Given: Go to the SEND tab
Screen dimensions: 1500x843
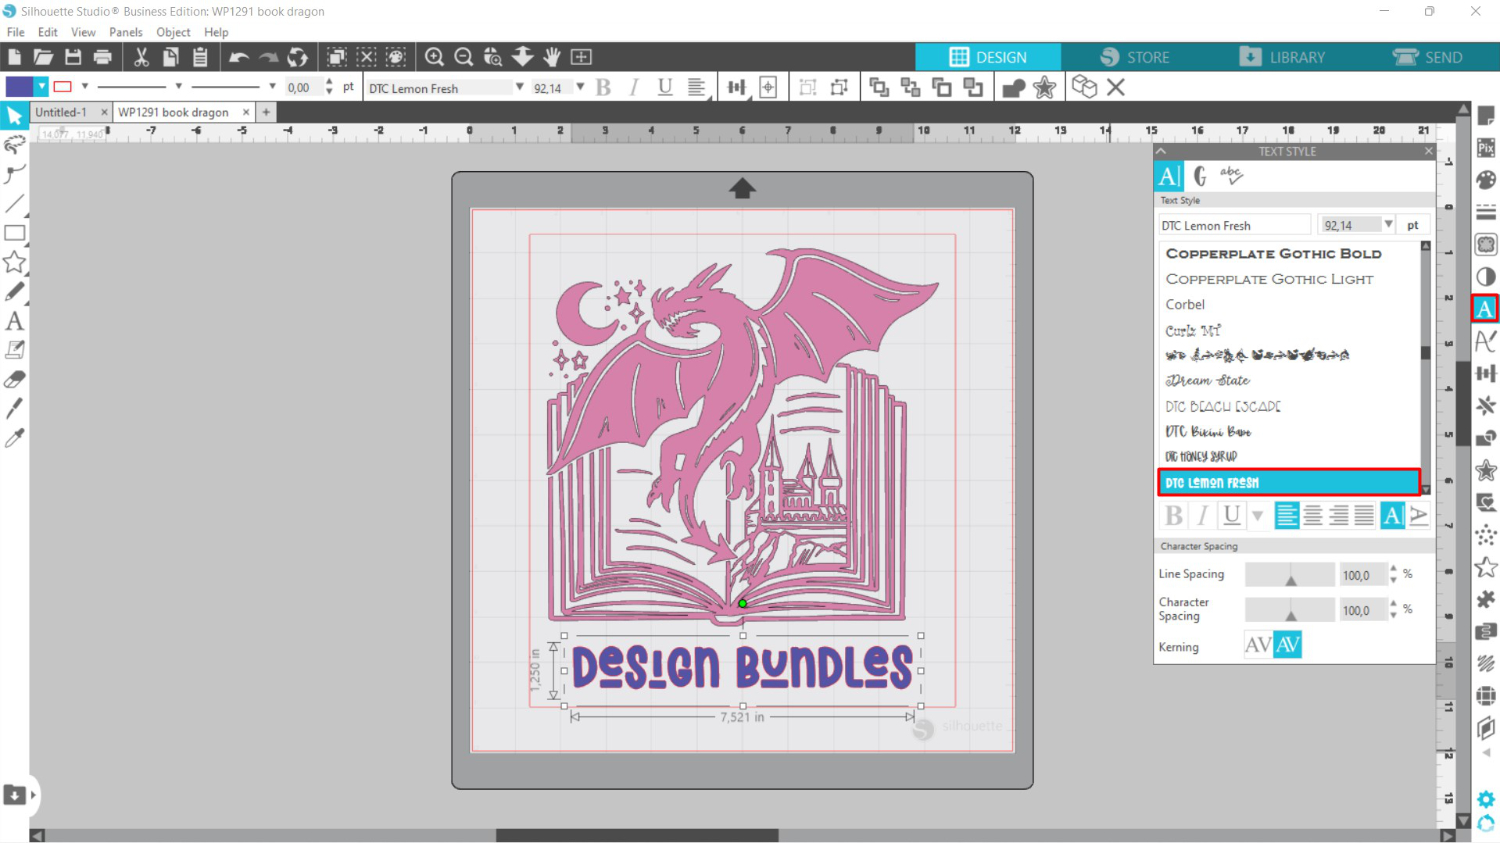Looking at the screenshot, I should click(x=1427, y=57).
